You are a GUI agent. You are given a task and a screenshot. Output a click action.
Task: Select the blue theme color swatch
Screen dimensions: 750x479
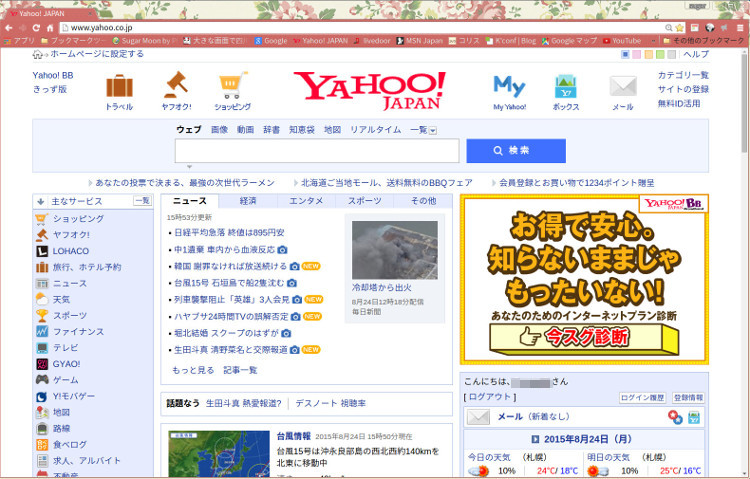tap(625, 54)
